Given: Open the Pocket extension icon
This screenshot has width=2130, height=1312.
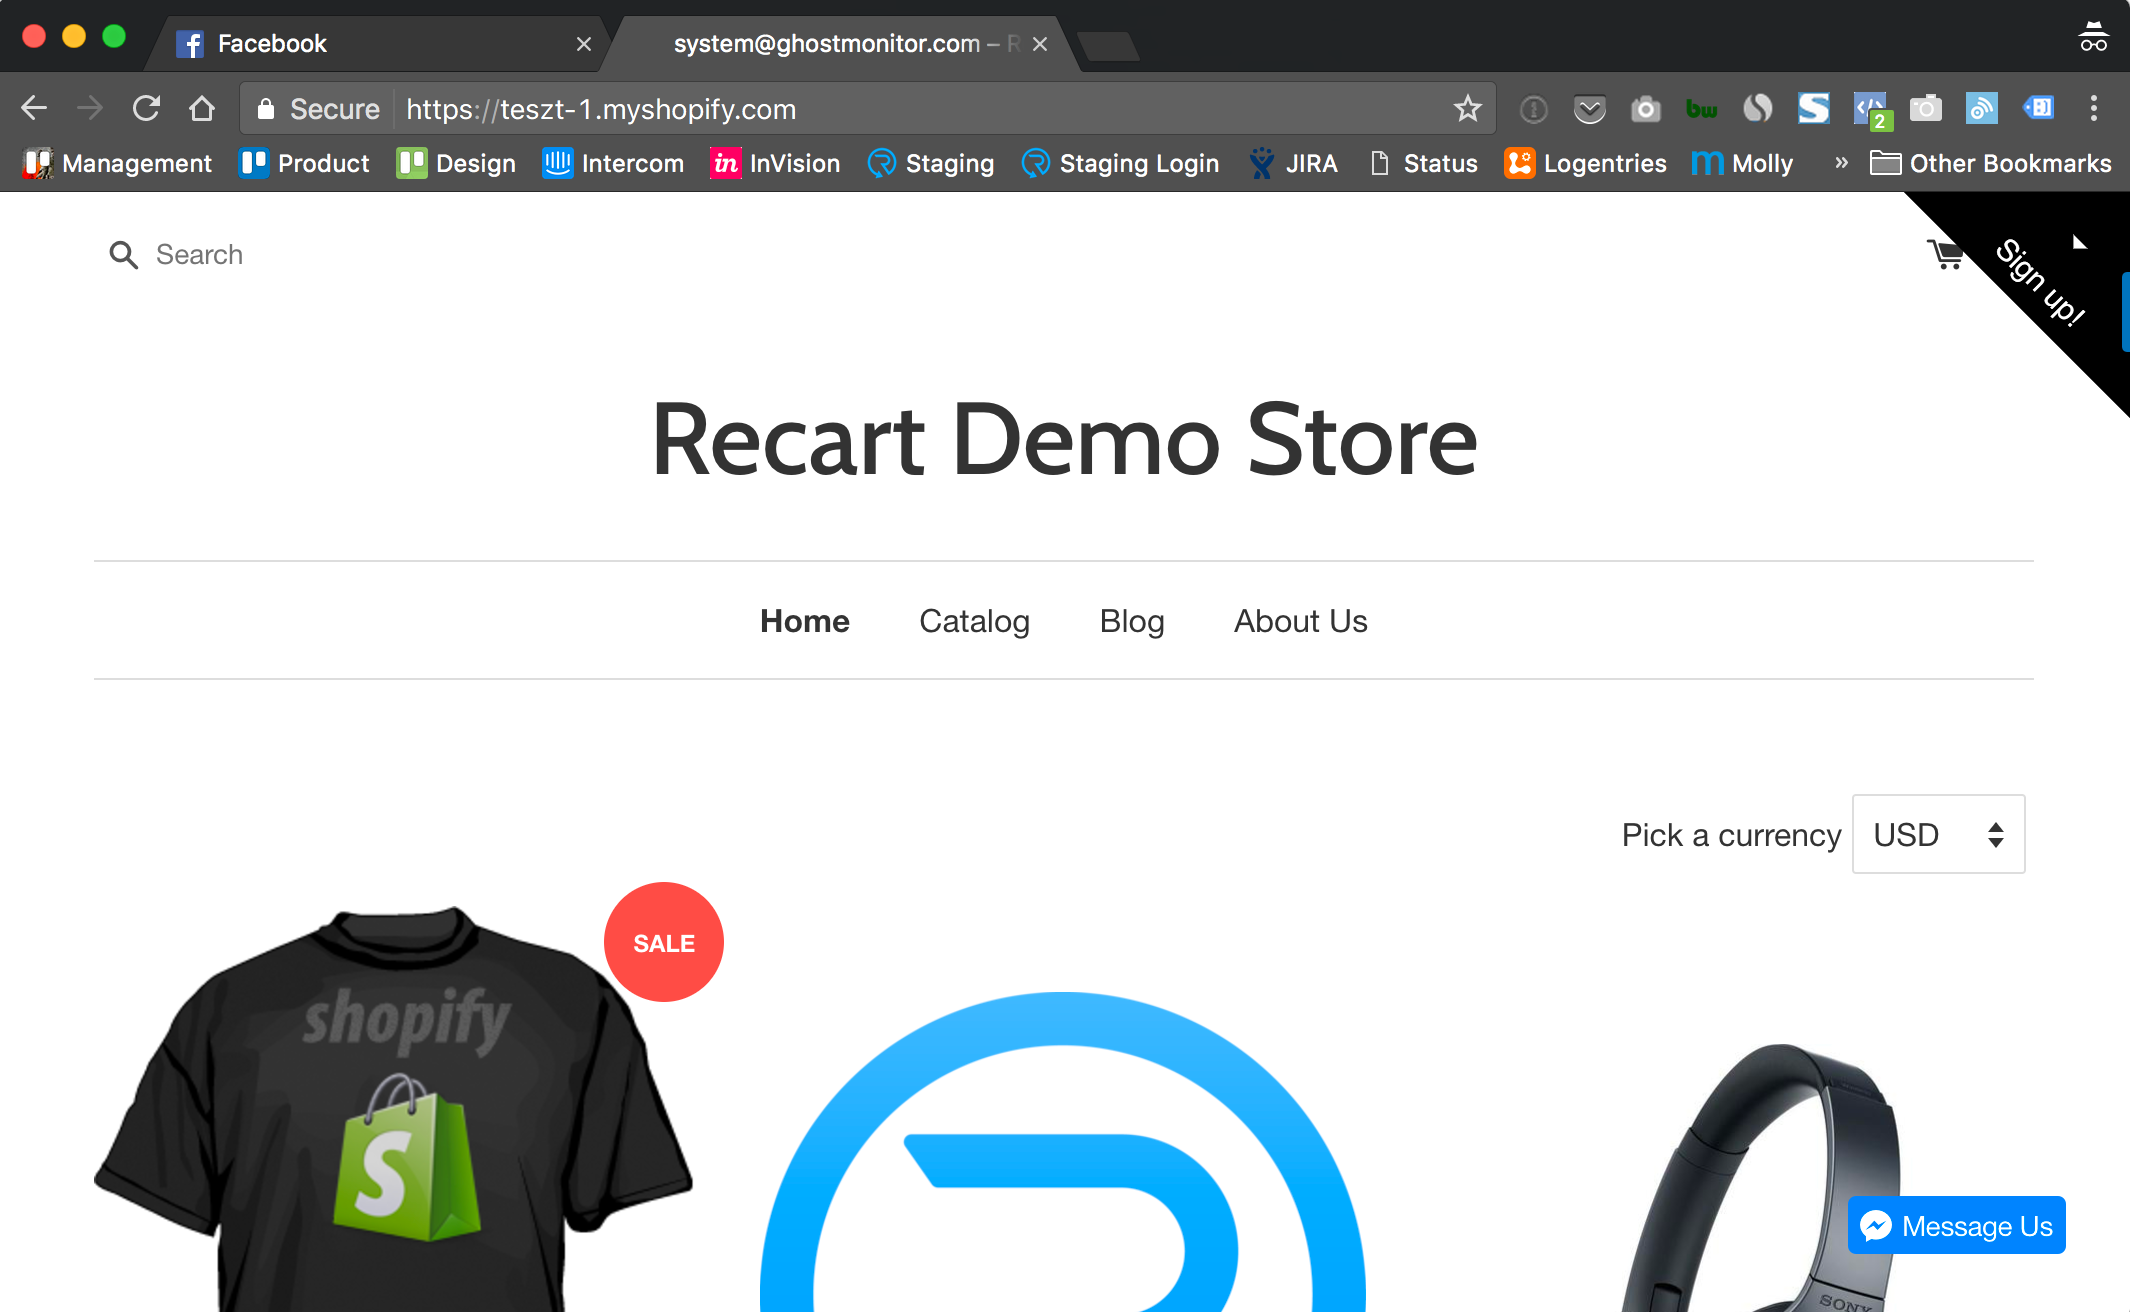Looking at the screenshot, I should (1589, 109).
